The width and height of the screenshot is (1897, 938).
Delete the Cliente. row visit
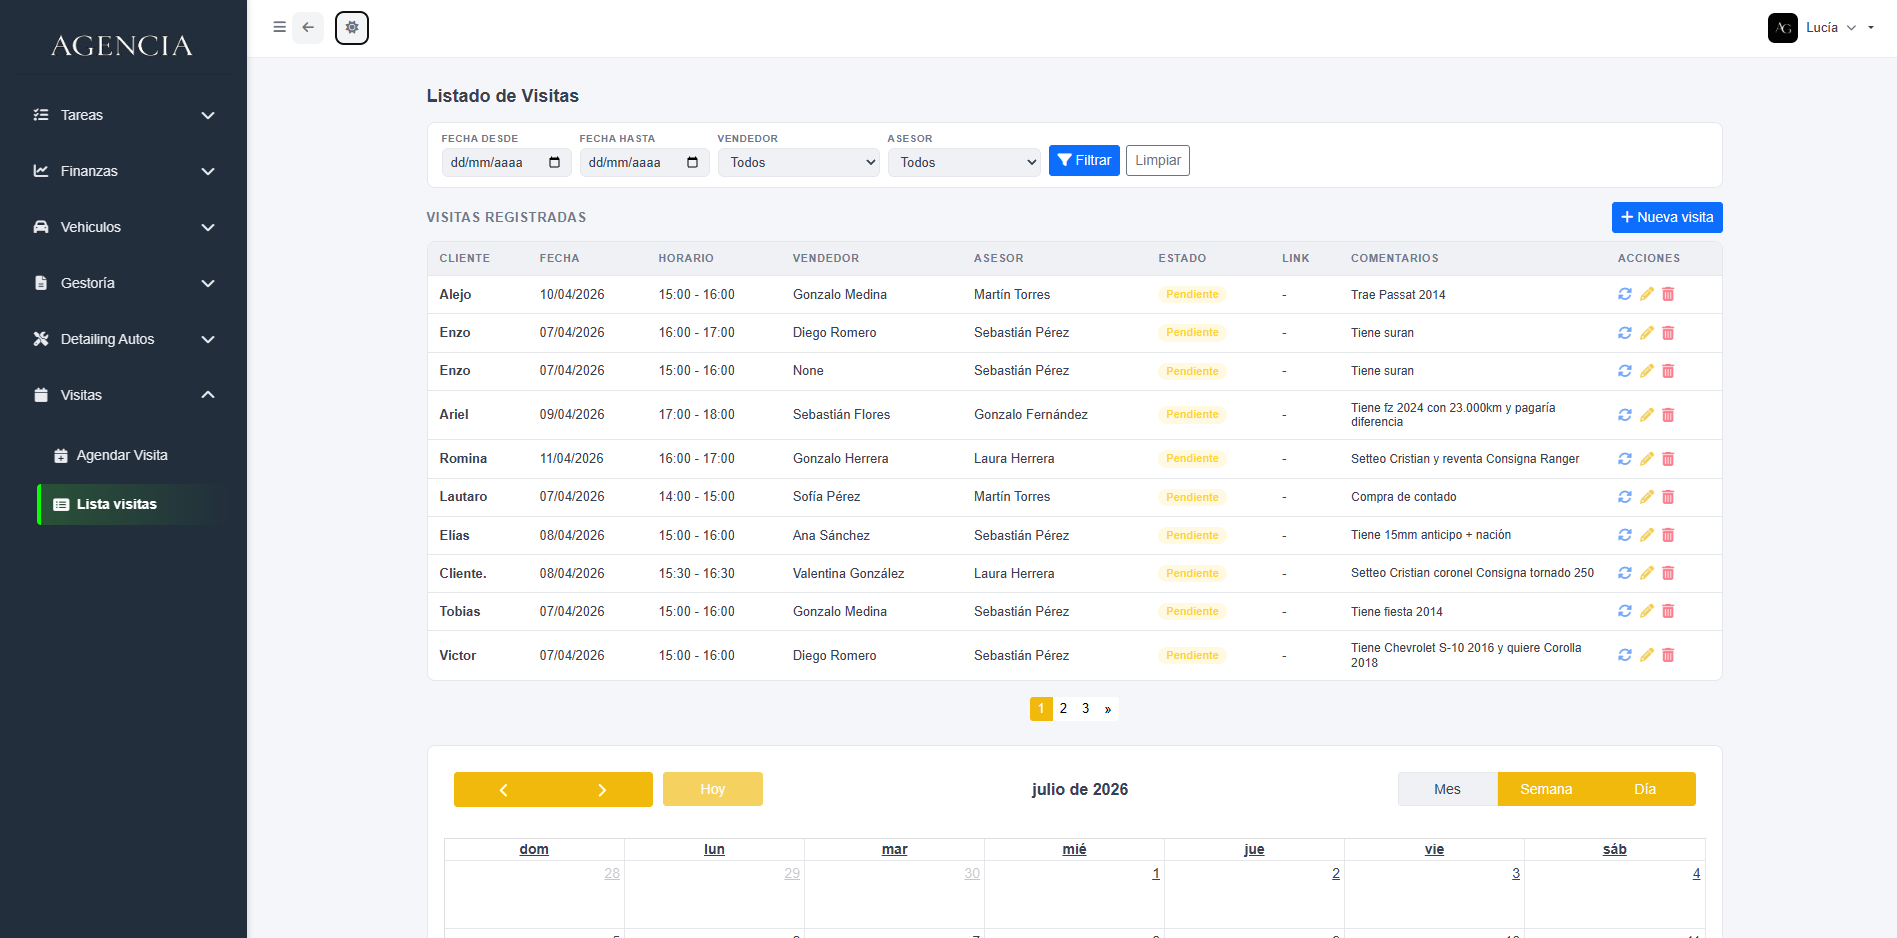tap(1668, 573)
